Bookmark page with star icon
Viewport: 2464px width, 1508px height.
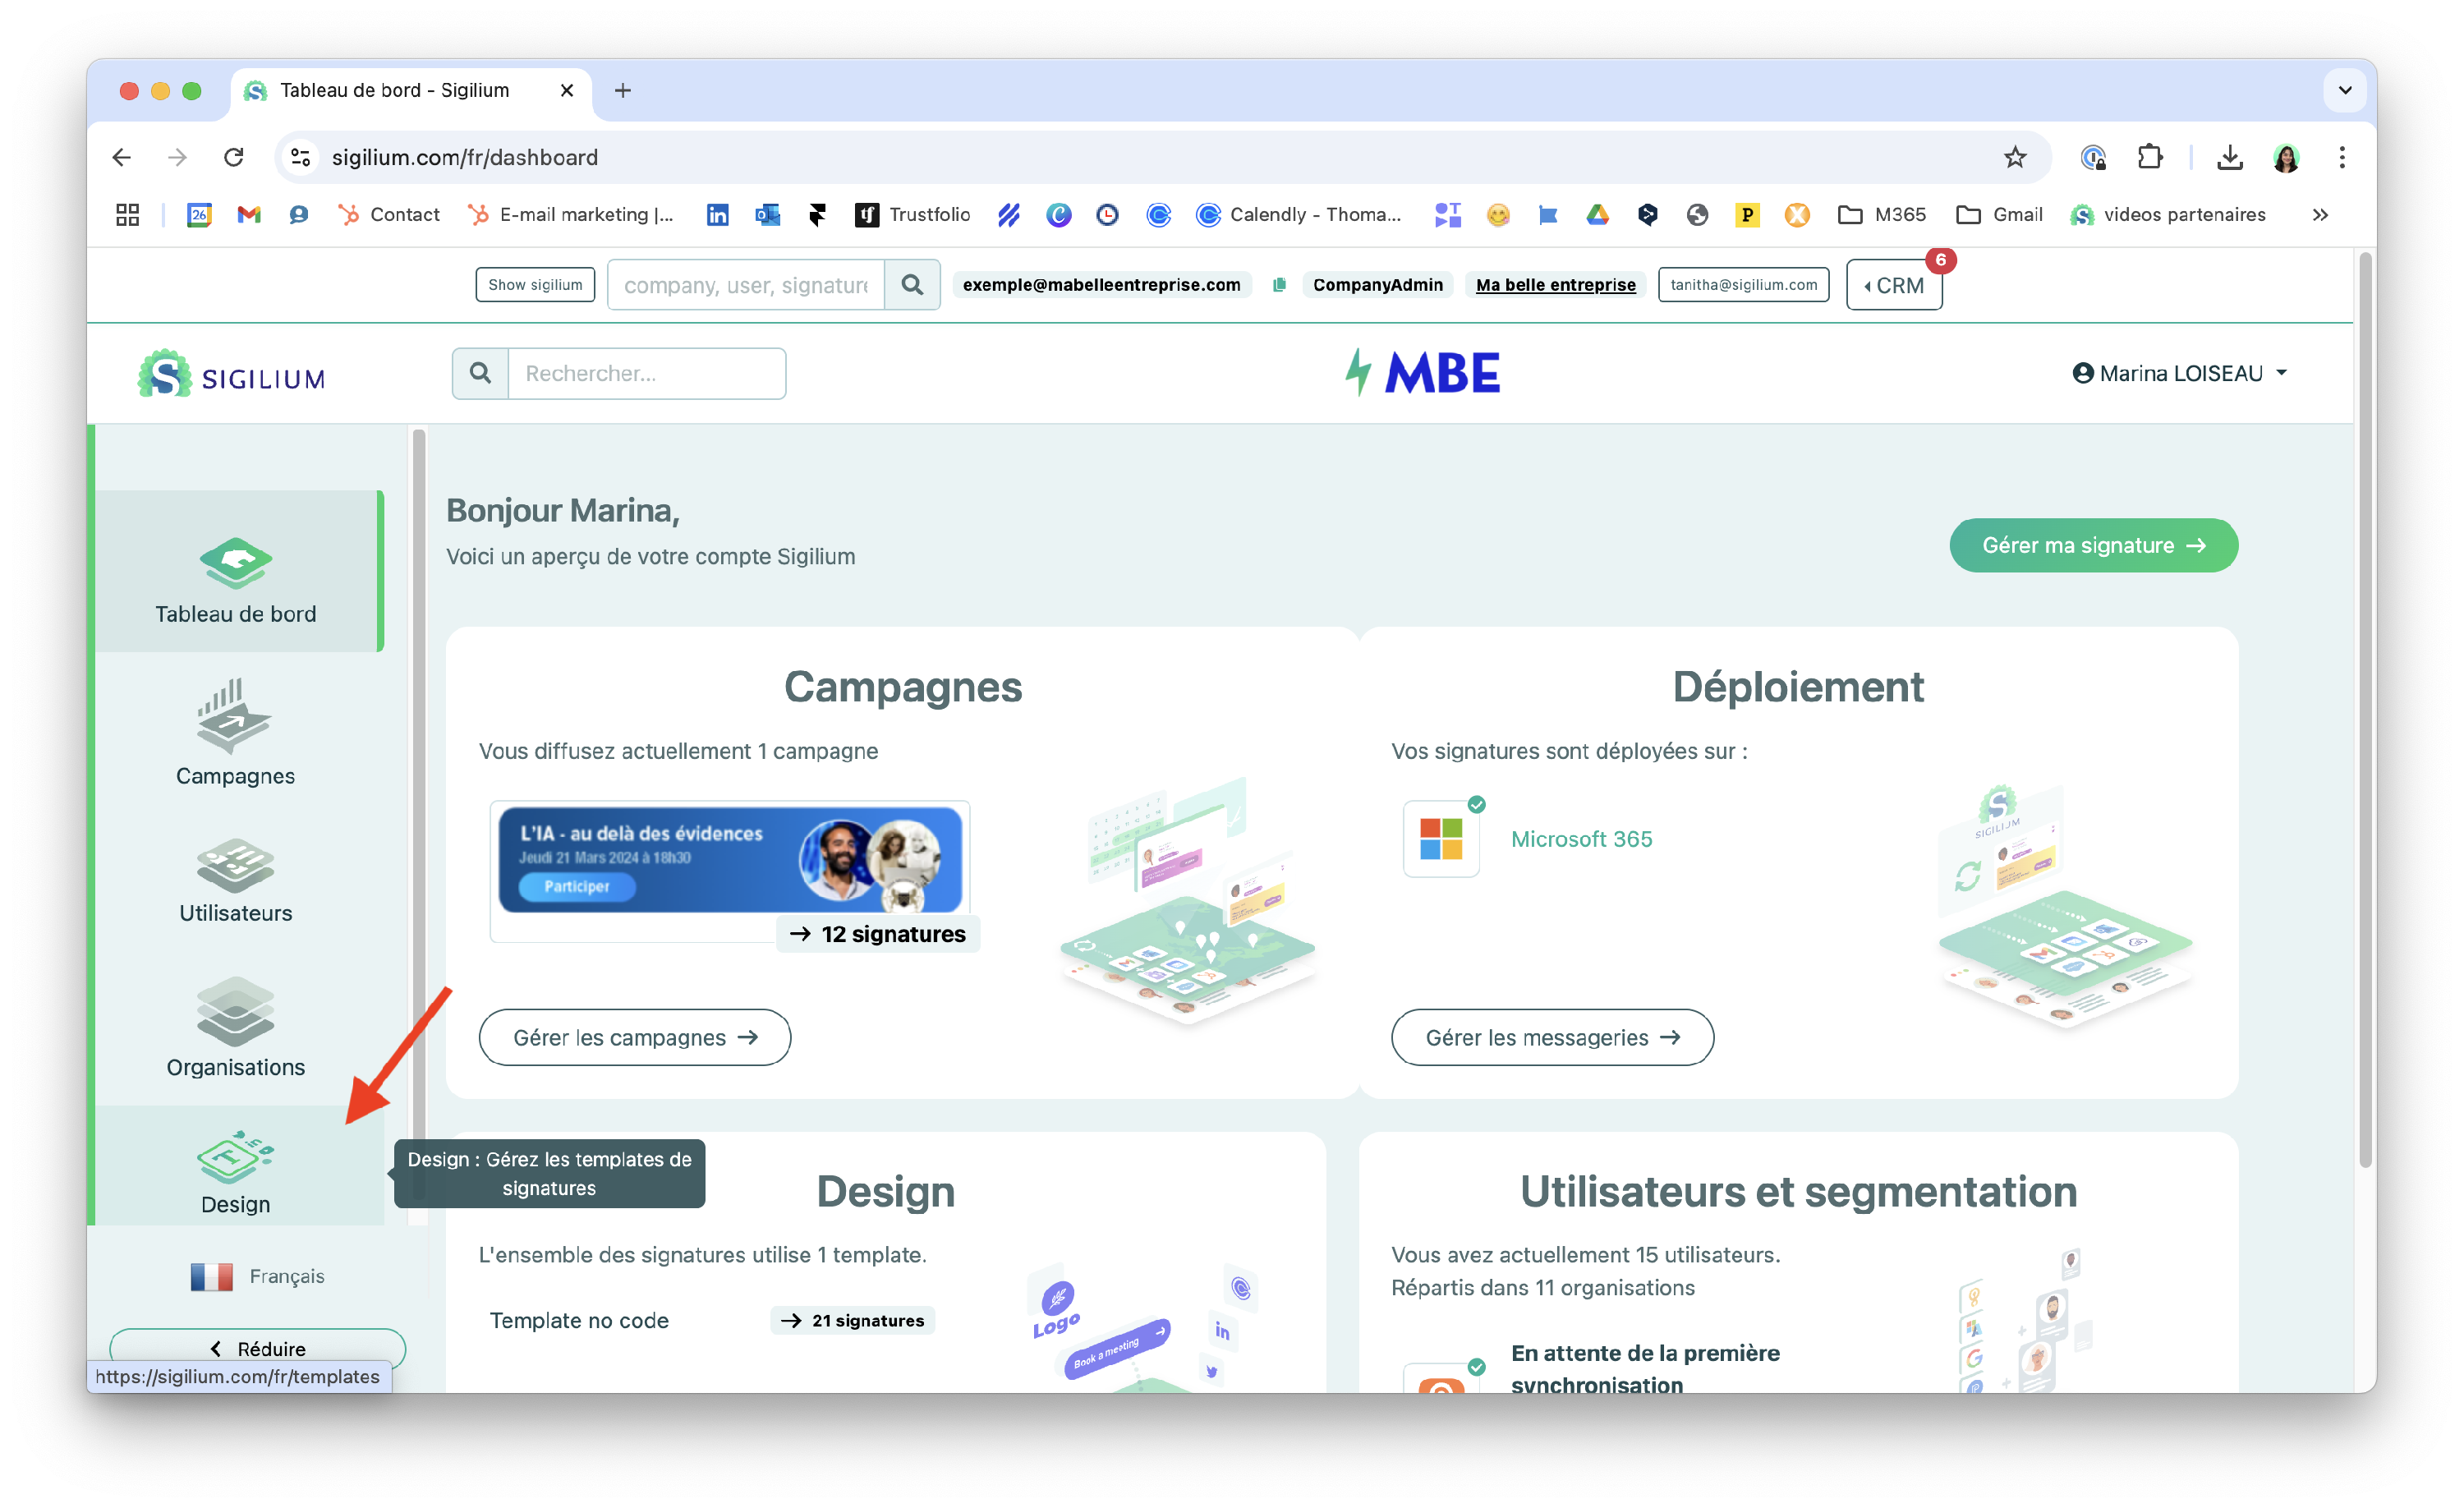point(2014,157)
